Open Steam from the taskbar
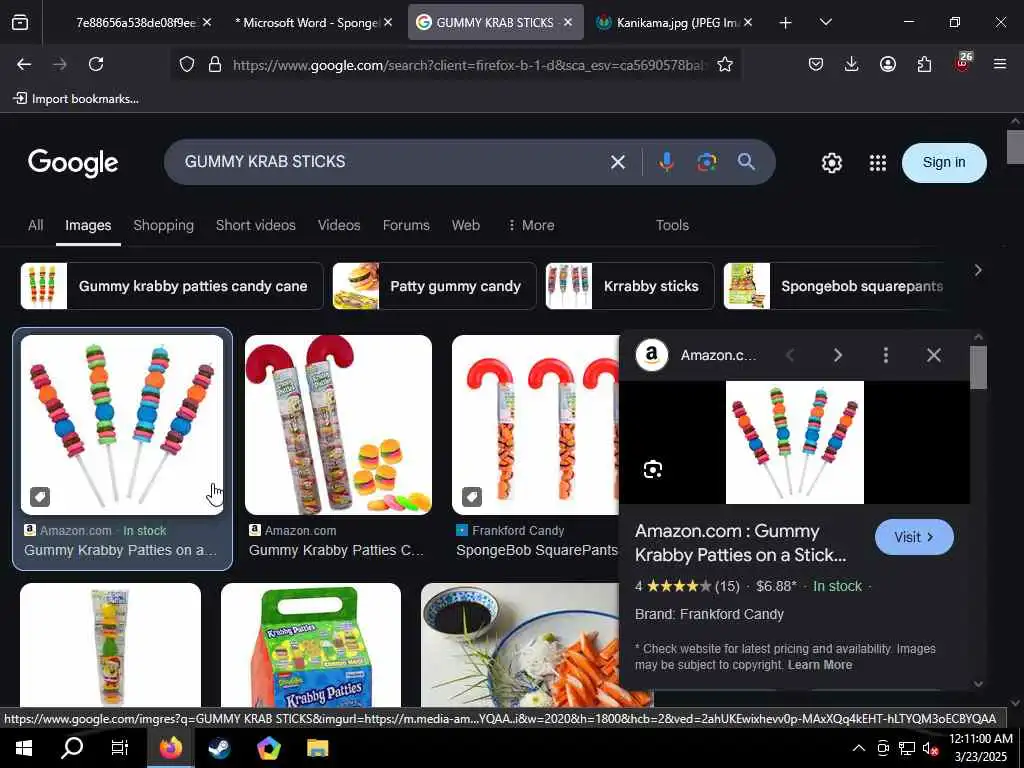Viewport: 1024px width, 768px height. pyautogui.click(x=219, y=748)
